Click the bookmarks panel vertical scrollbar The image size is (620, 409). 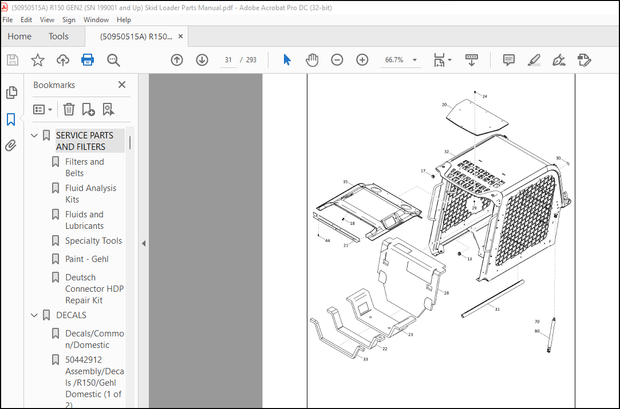(x=130, y=142)
